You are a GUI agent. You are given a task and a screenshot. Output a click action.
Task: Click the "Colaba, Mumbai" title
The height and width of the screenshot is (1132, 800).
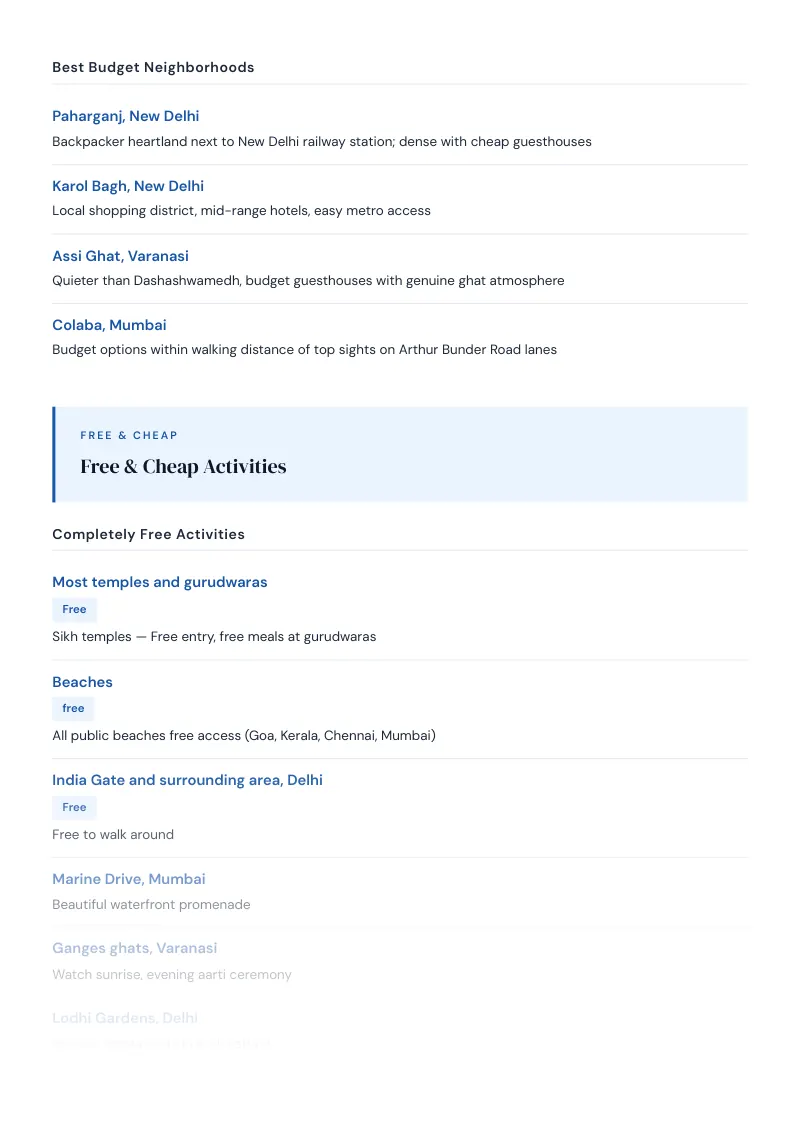point(109,326)
